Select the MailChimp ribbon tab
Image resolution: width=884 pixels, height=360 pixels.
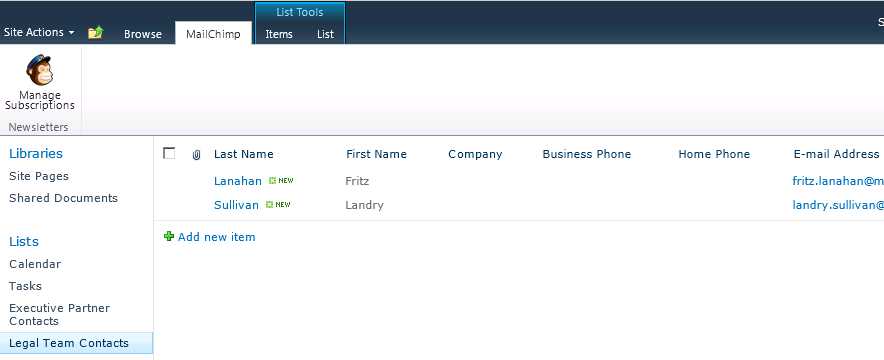tap(213, 34)
